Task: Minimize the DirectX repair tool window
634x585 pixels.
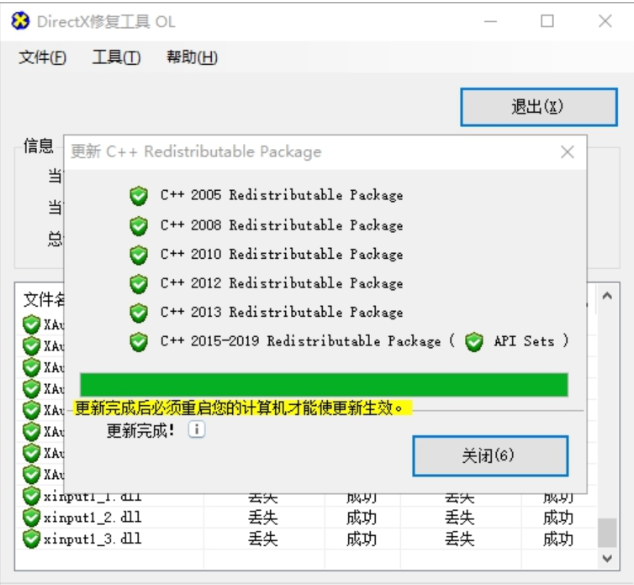Action: pos(490,21)
